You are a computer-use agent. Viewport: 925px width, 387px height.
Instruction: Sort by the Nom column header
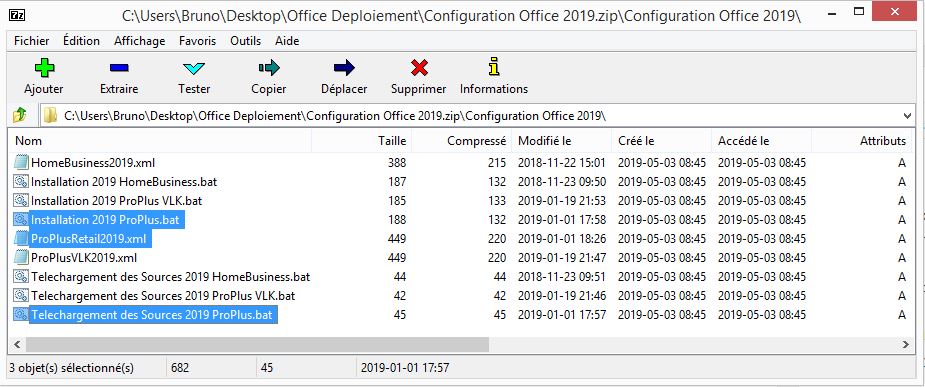28,141
